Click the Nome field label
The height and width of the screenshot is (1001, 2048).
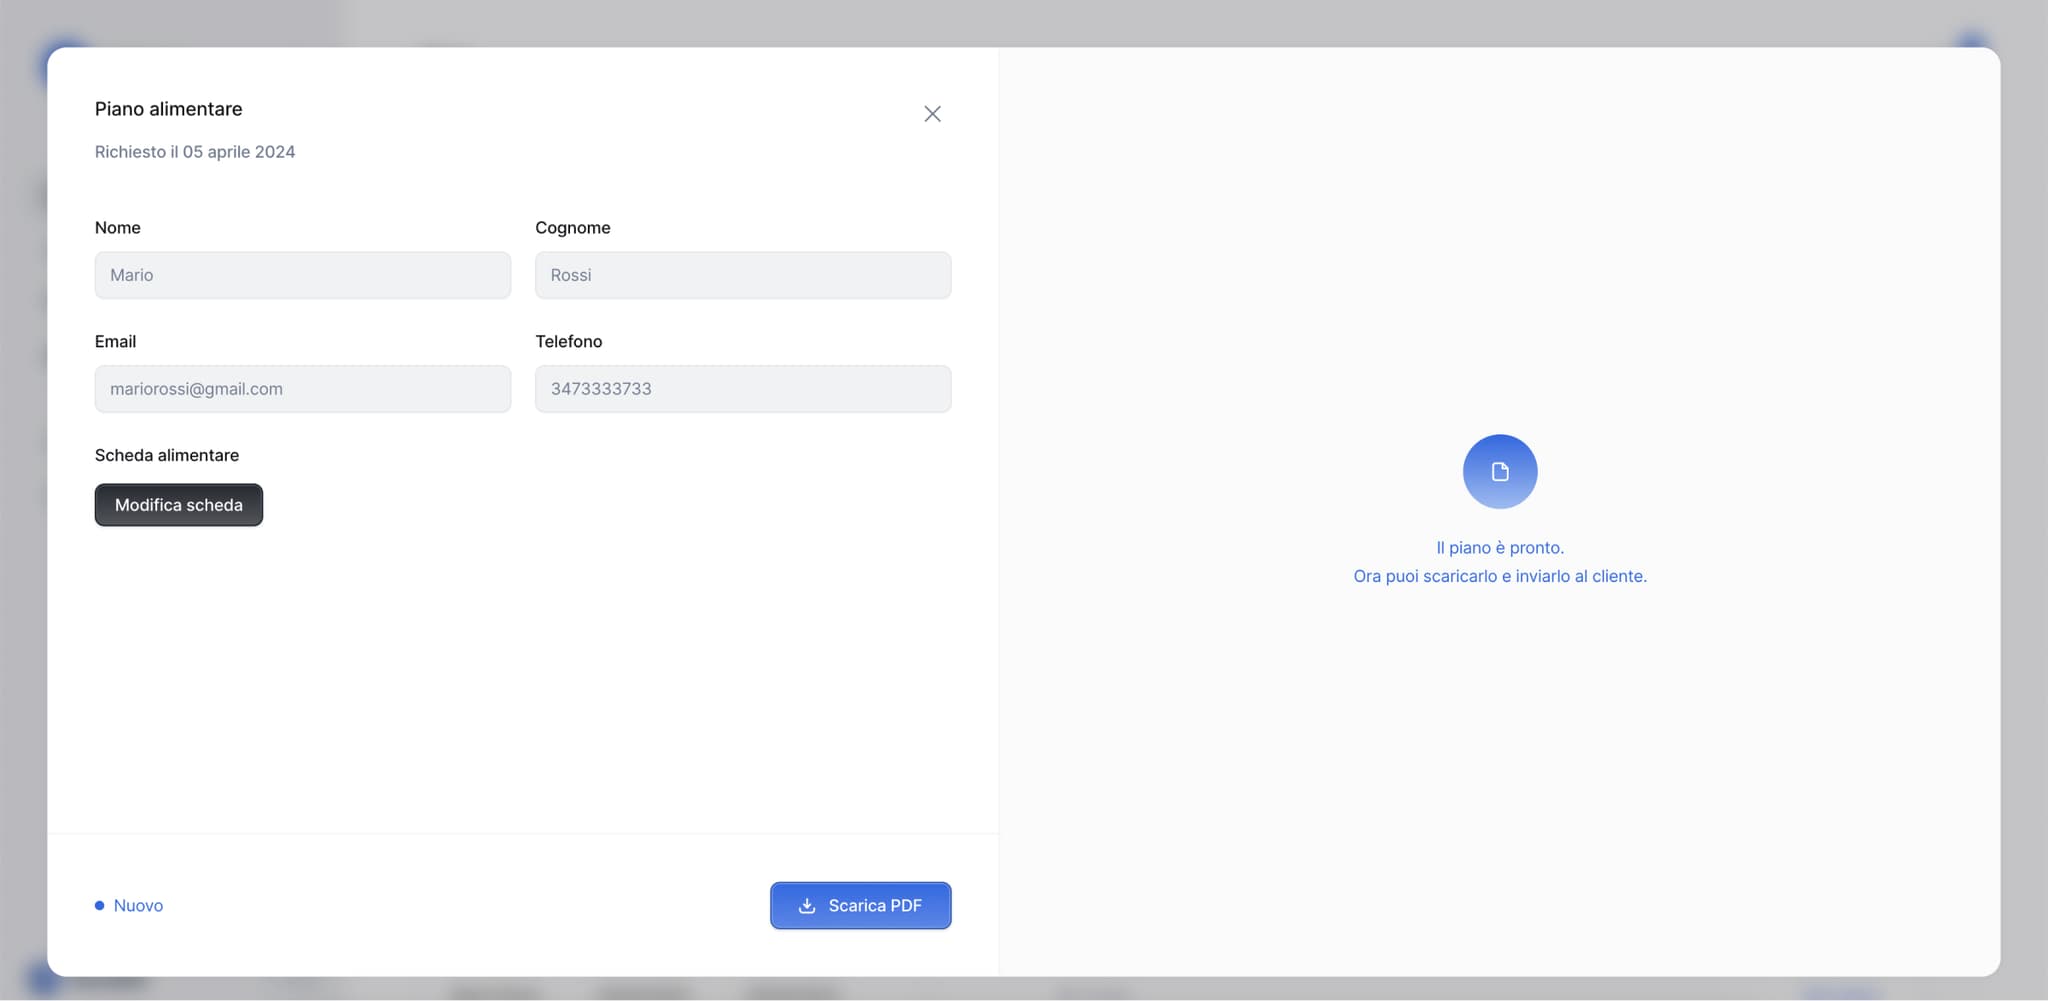click(118, 228)
